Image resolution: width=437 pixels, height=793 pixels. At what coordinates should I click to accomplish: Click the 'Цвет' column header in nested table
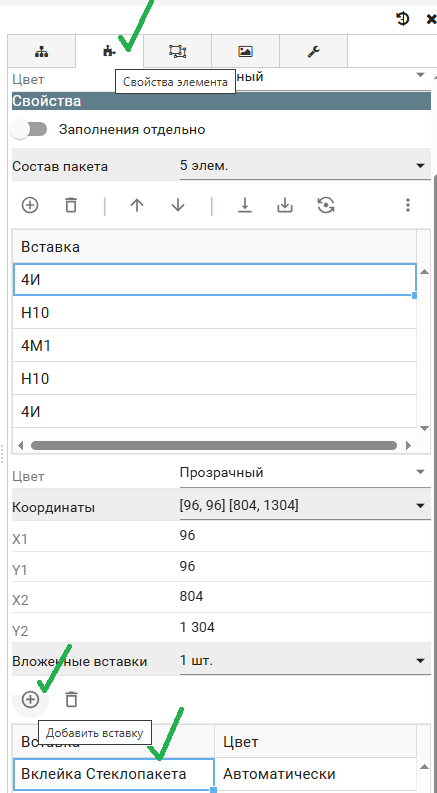click(316, 741)
